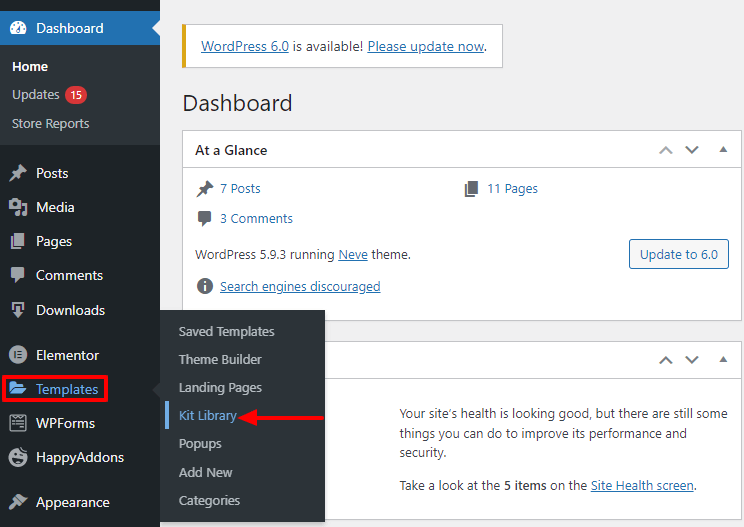Open the Updates submenu item
Screen dimensions: 744x527
click(36, 95)
